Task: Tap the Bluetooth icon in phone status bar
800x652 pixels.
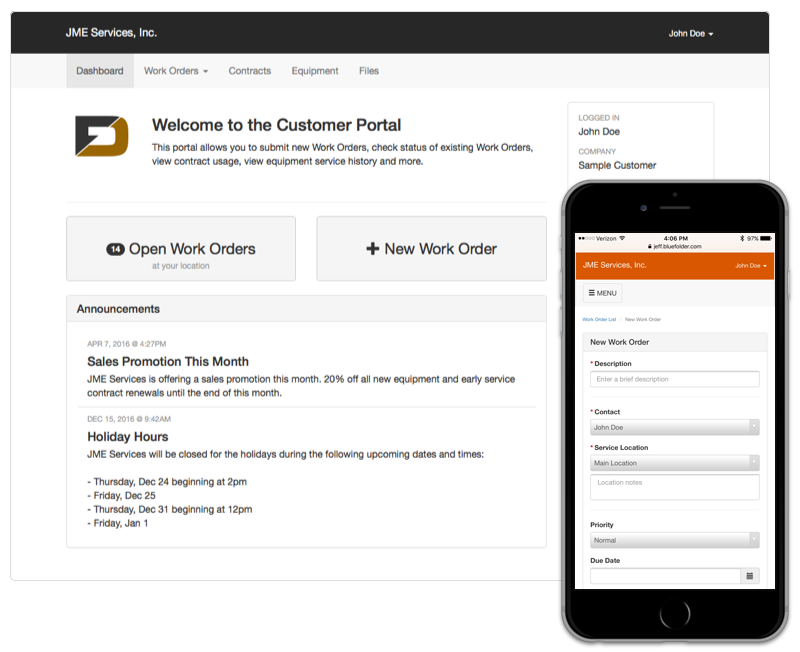Action: (x=742, y=238)
